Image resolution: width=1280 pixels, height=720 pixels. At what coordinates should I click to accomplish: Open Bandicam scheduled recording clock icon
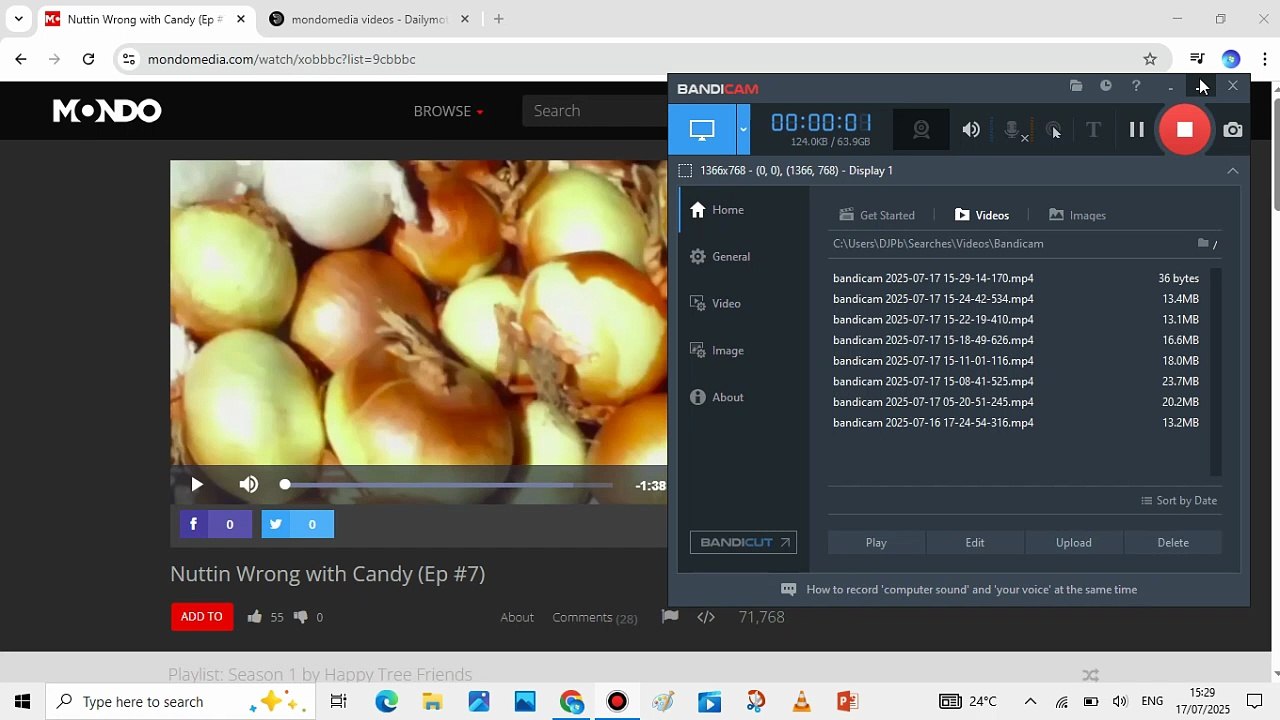1106,86
